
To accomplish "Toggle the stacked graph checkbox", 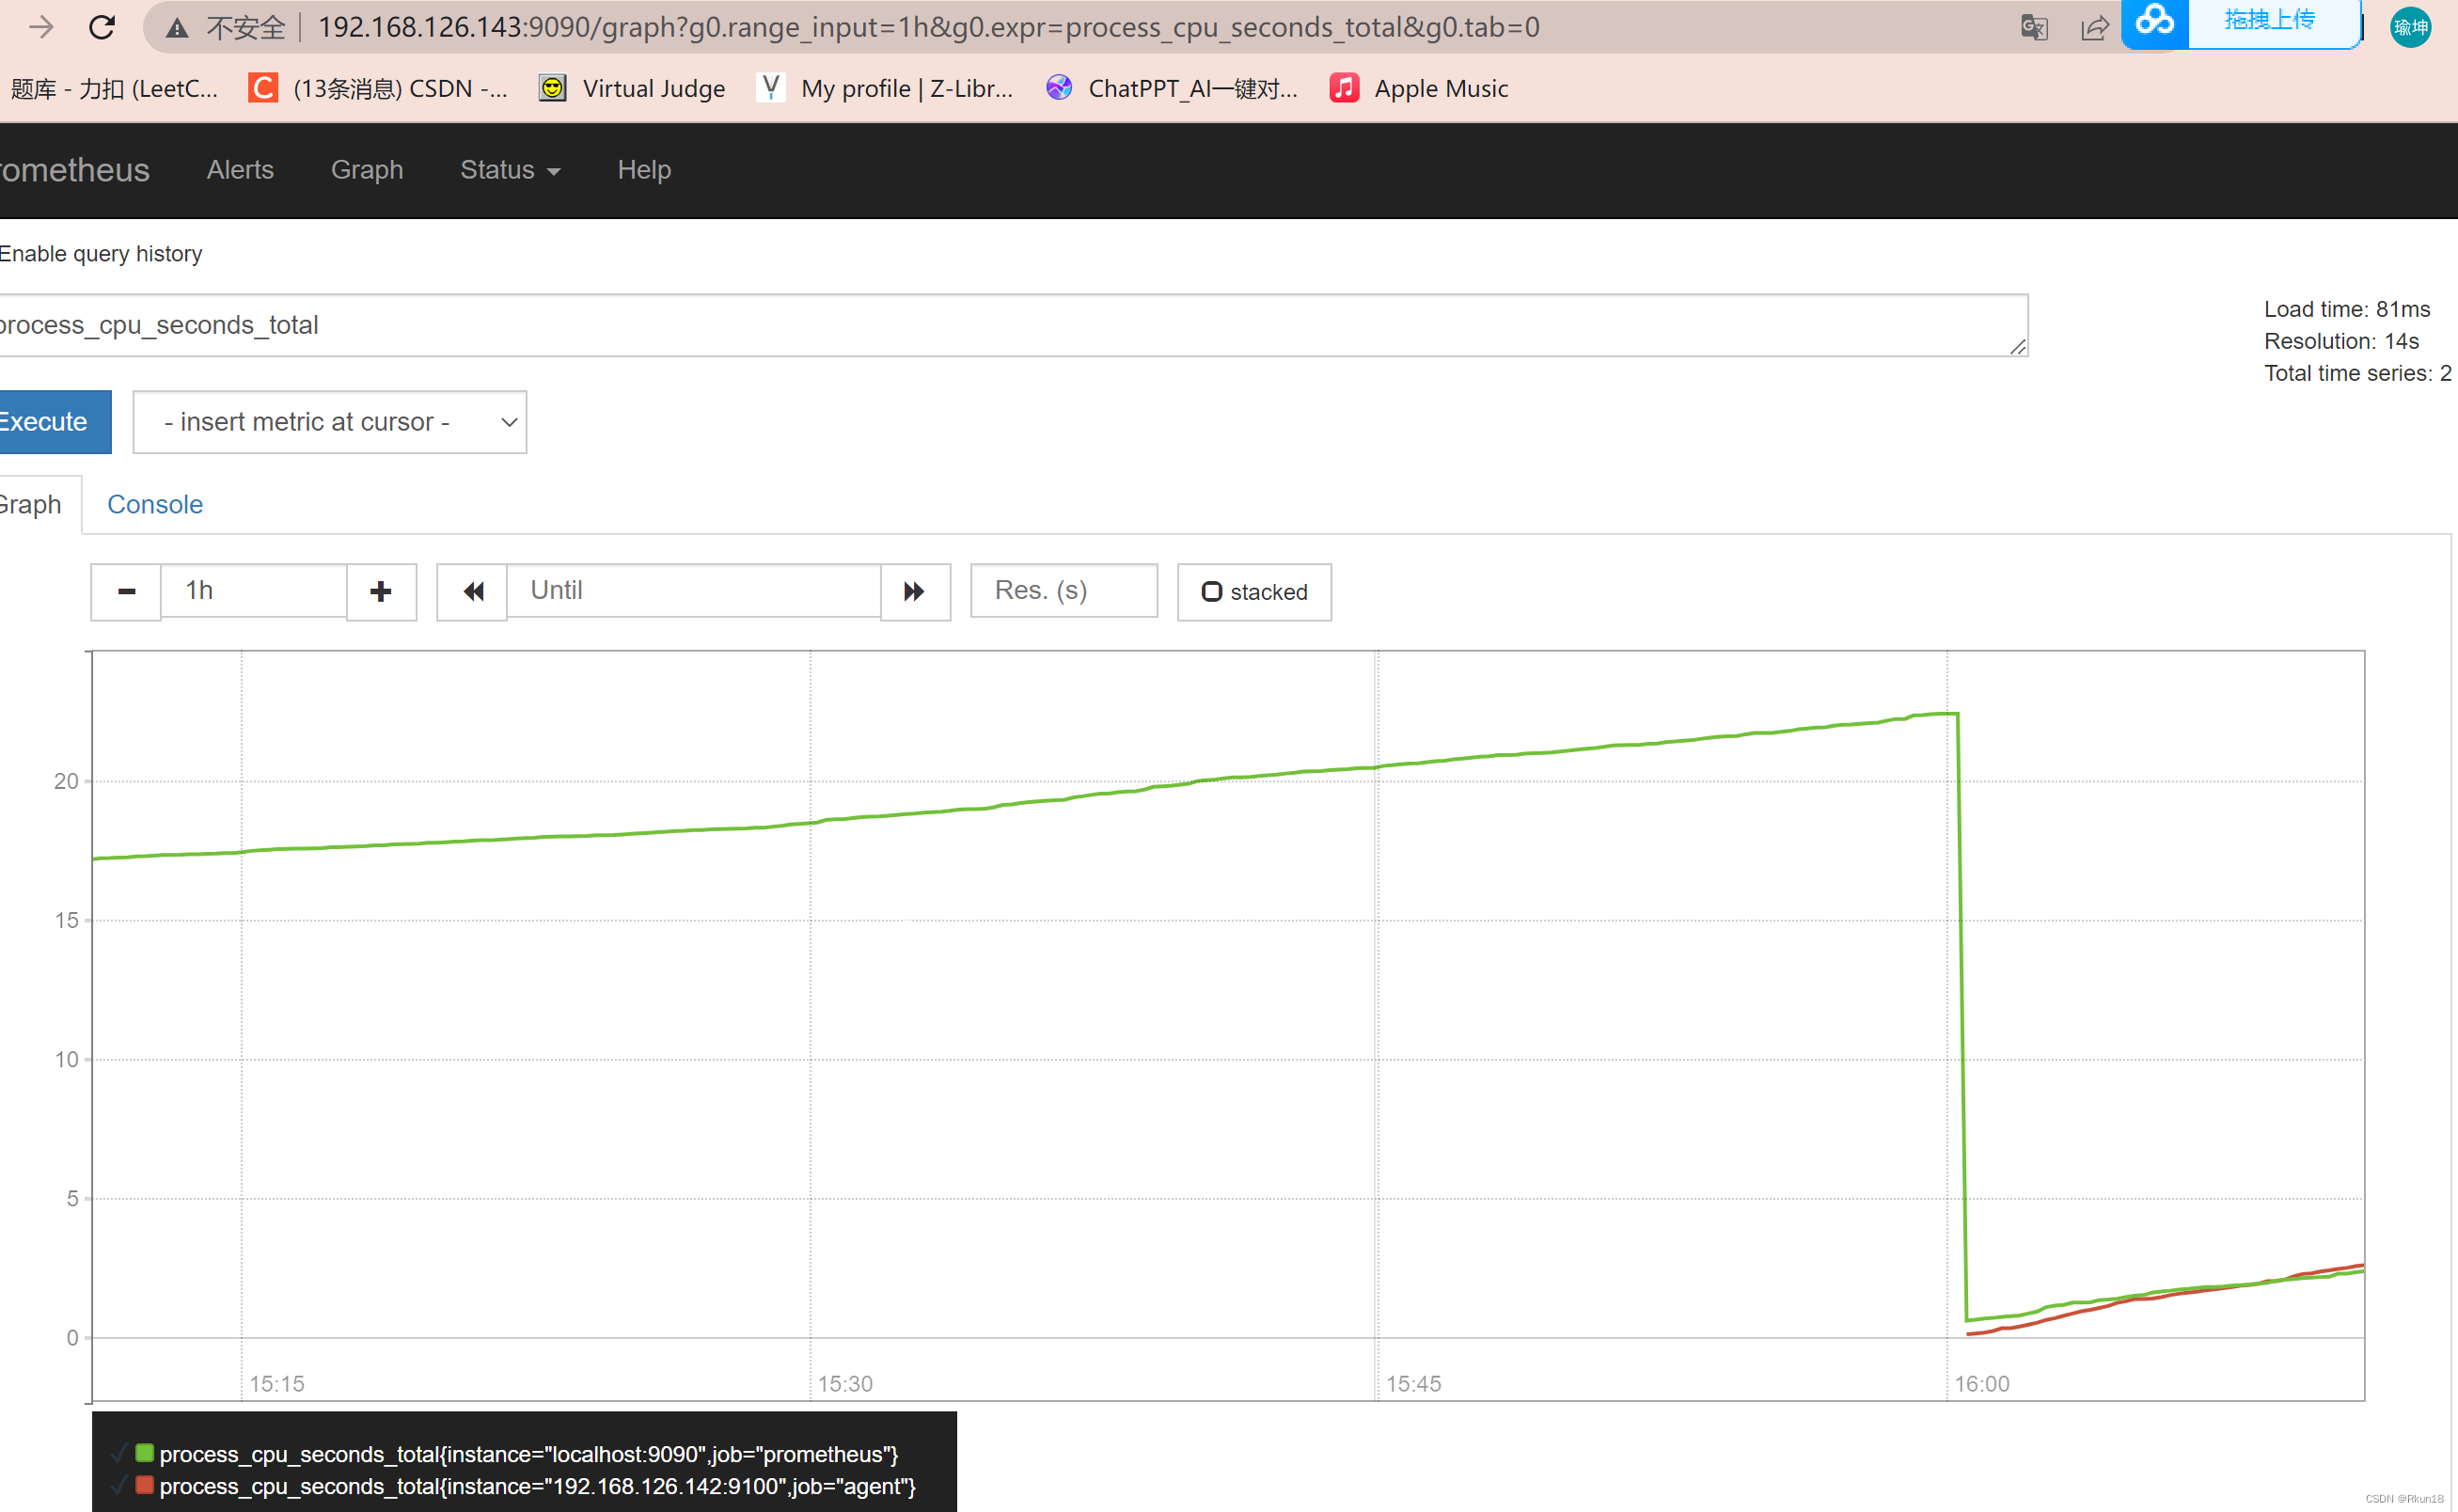I will point(1211,592).
